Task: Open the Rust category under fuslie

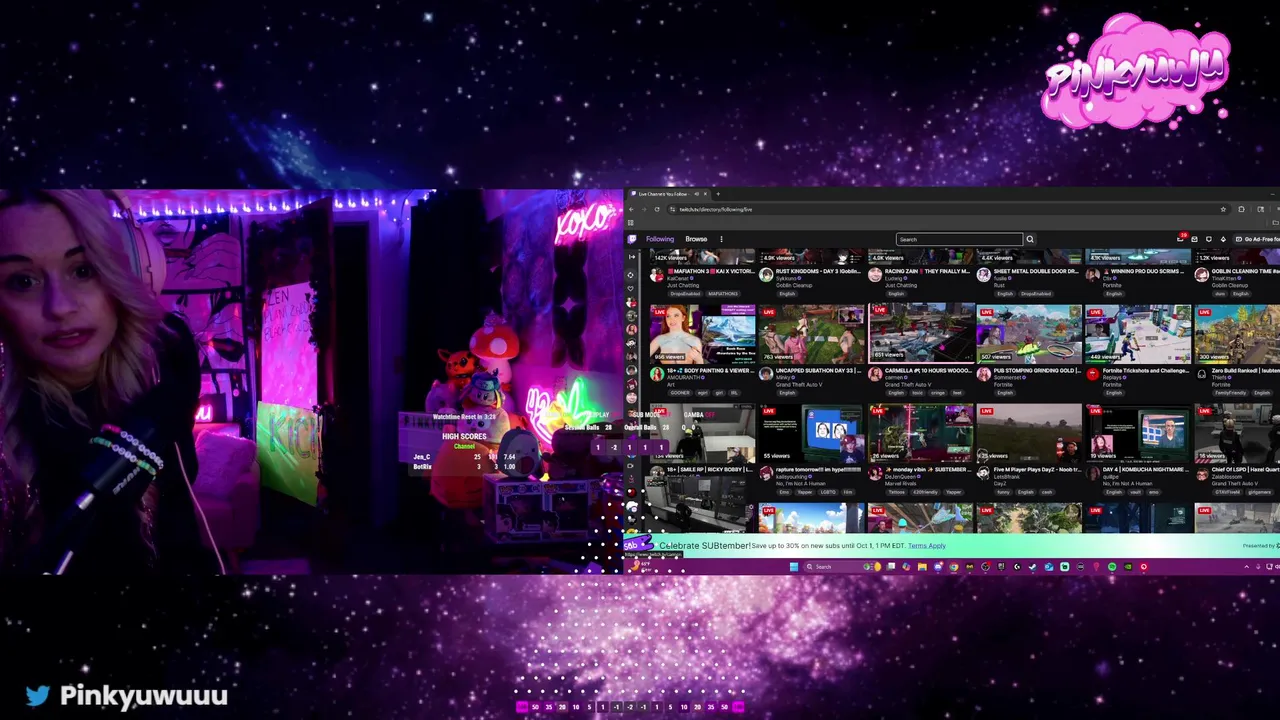Action: tap(999, 285)
